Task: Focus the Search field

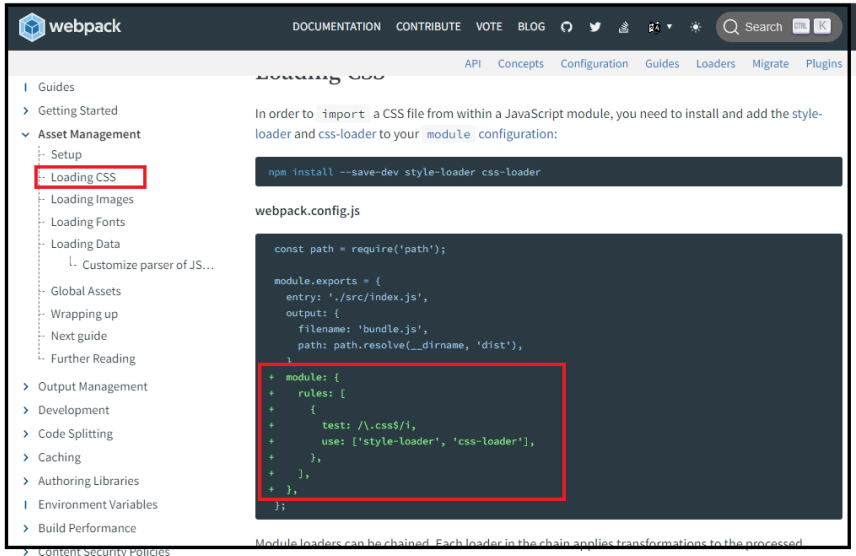Action: pyautogui.click(x=778, y=27)
